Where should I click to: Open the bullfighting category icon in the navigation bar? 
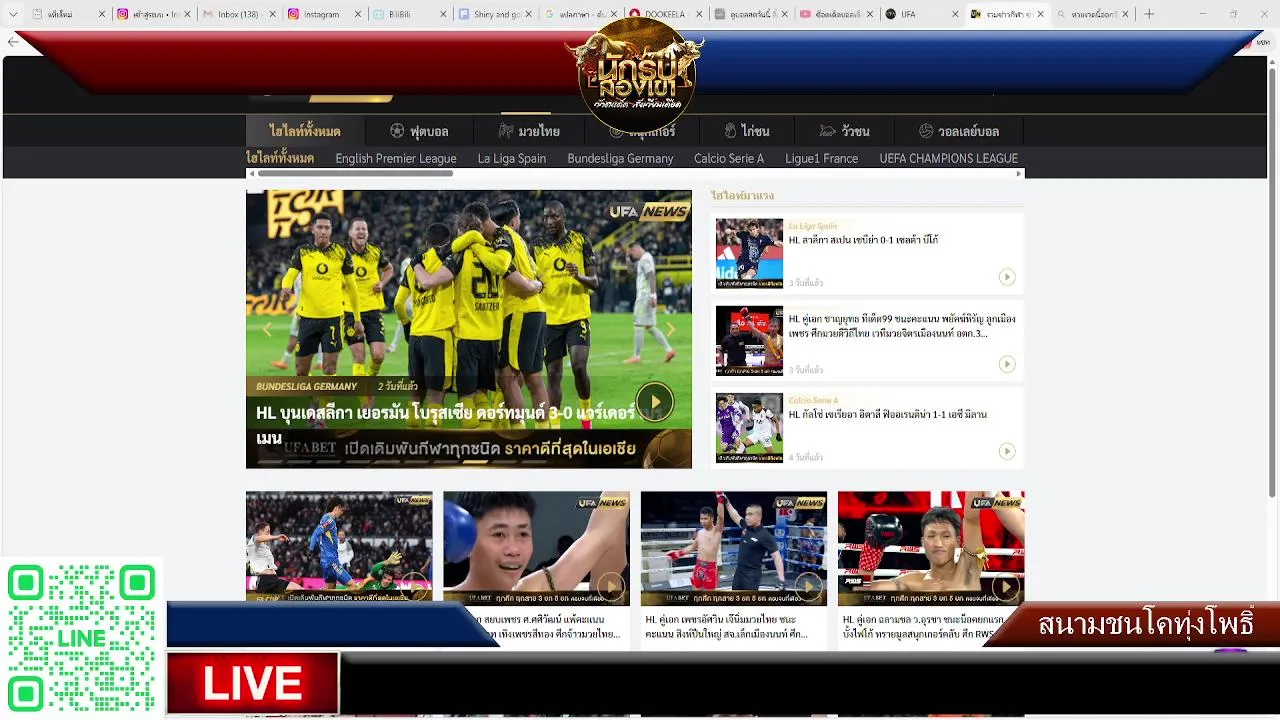pyautogui.click(x=827, y=131)
